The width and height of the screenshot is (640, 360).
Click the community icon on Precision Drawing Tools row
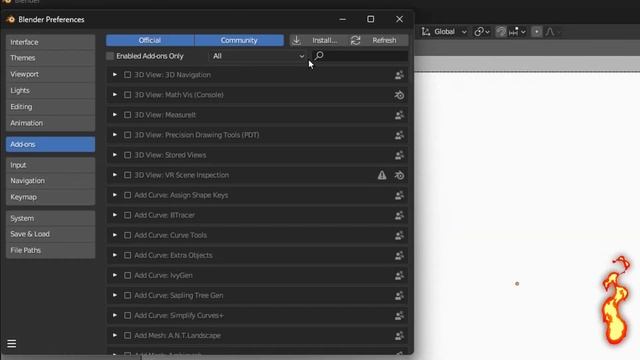coord(399,135)
